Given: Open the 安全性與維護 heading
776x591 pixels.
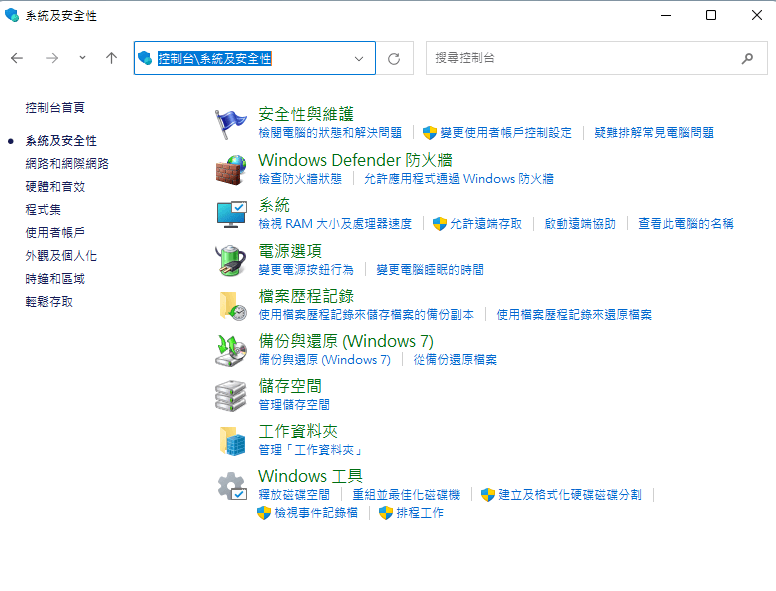Looking at the screenshot, I should [306, 114].
